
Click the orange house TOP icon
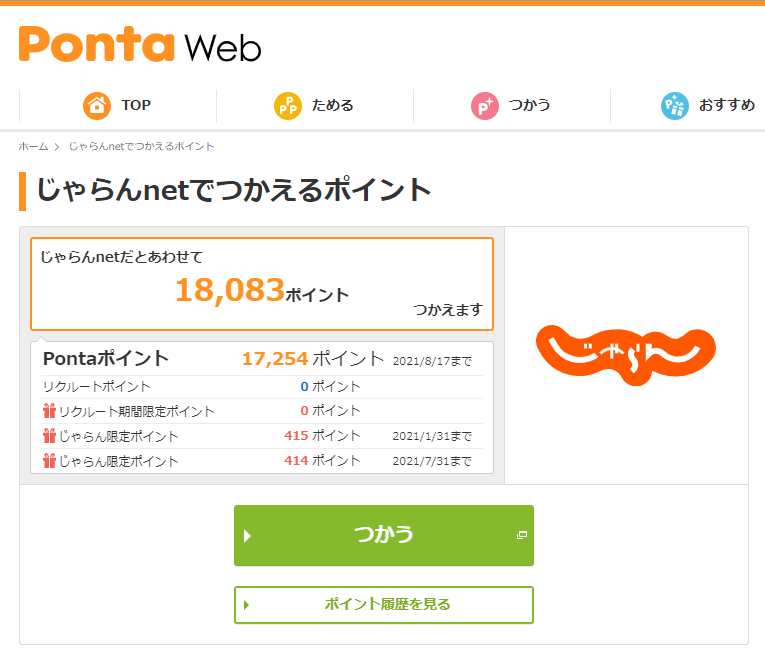click(97, 105)
